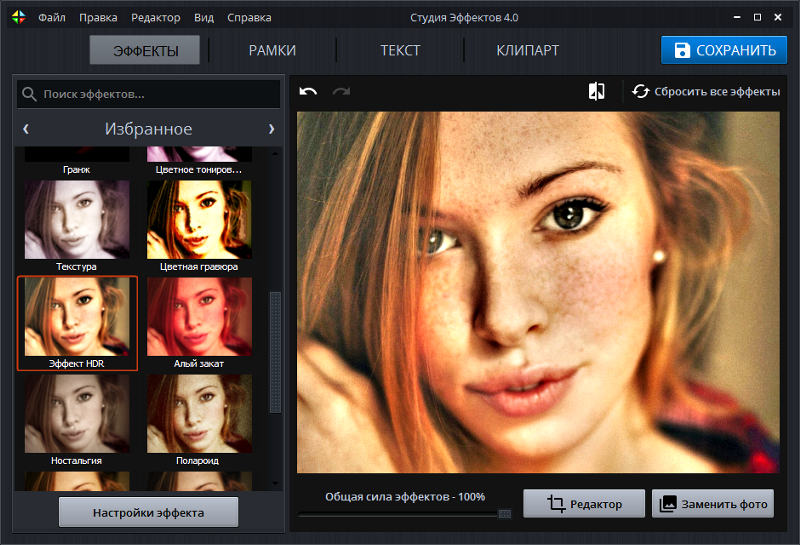Image resolution: width=800 pixels, height=545 pixels.
Task: Click the scroll down arrow of effects list
Action: (276, 483)
